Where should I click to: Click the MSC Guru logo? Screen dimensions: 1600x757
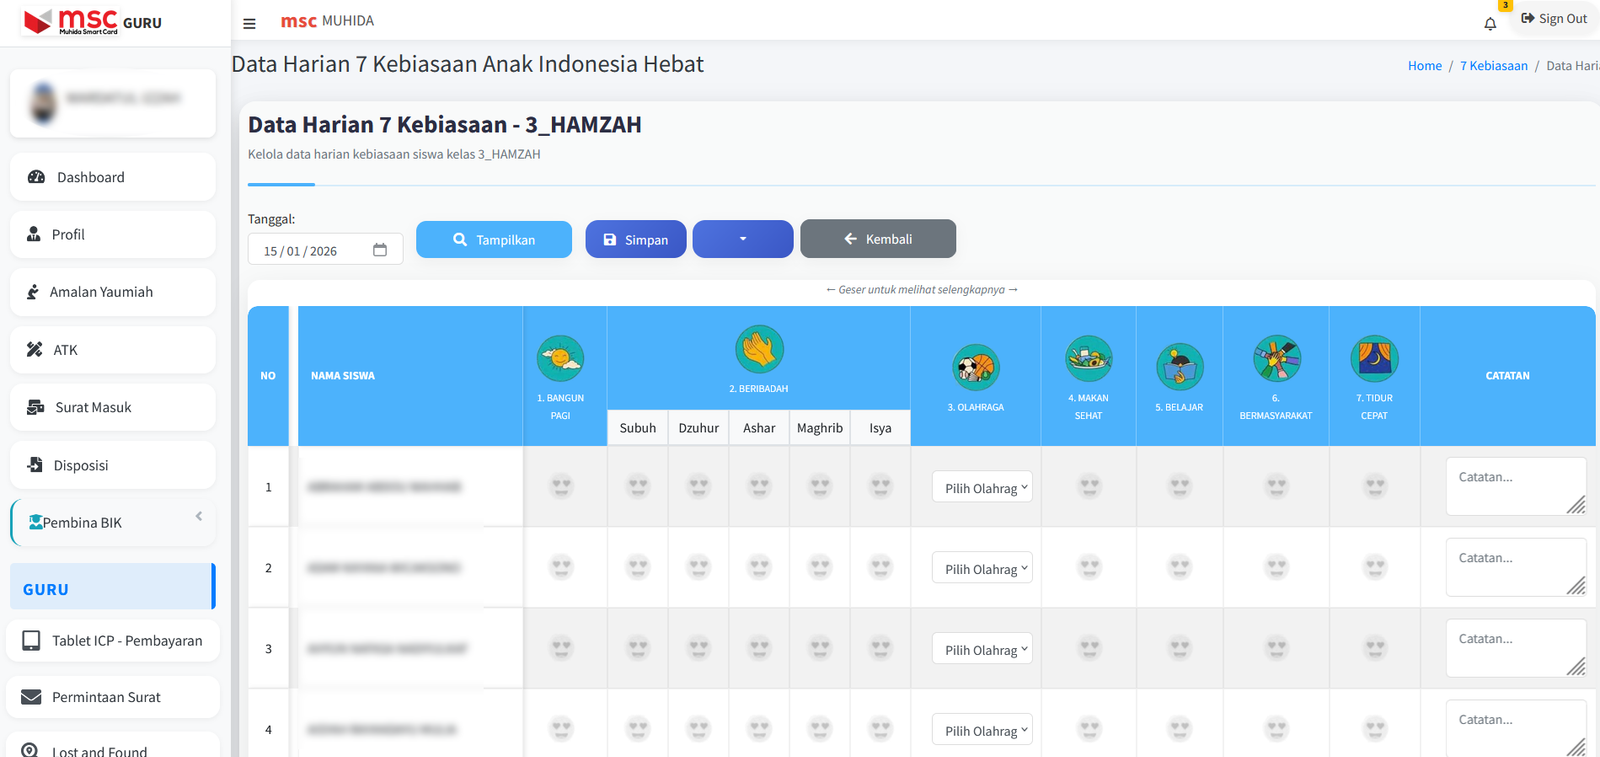tap(93, 21)
